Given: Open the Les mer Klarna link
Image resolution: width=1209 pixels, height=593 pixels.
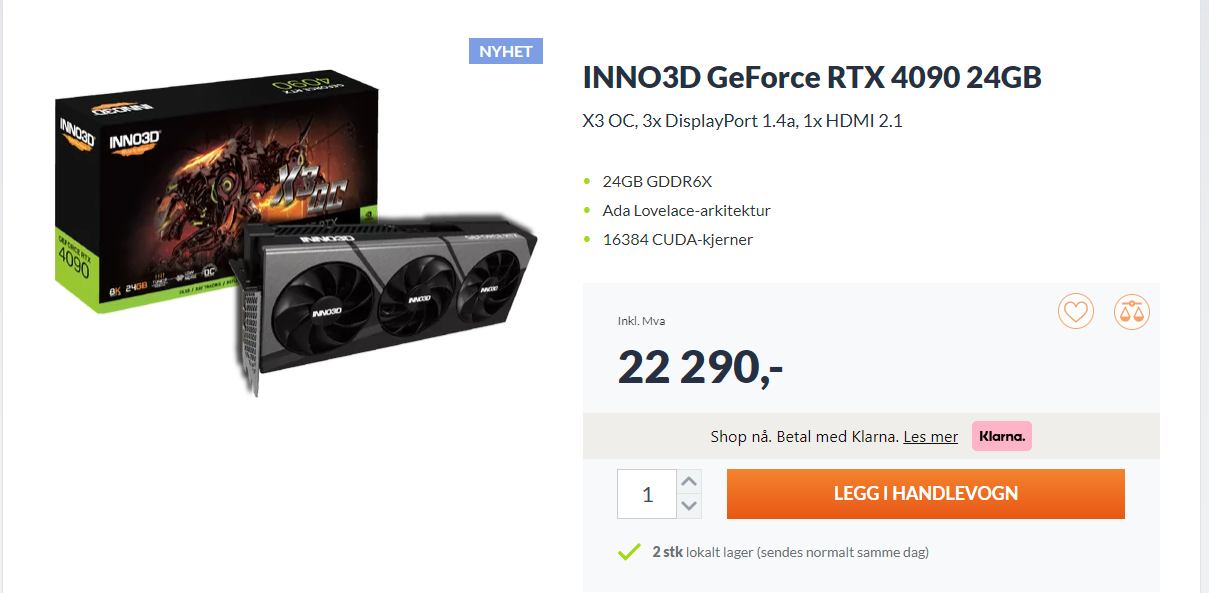Looking at the screenshot, I should click(930, 437).
